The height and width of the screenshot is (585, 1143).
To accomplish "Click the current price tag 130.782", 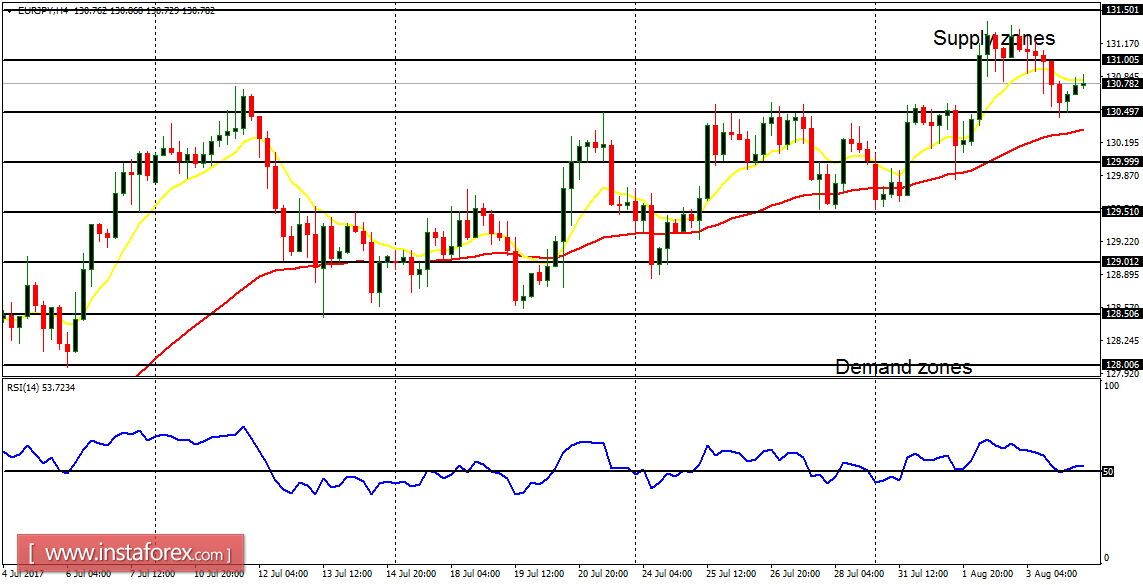I will 1123,84.
